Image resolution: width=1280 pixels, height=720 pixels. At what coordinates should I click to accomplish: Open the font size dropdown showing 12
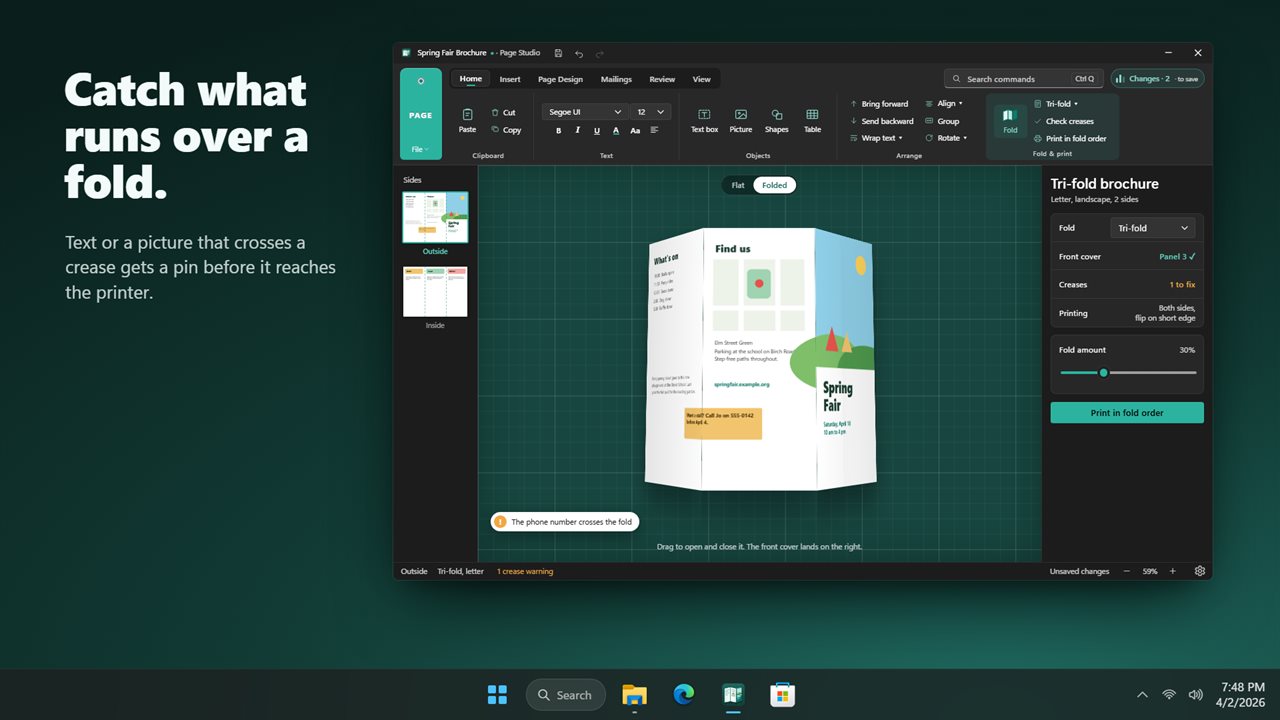[651, 112]
